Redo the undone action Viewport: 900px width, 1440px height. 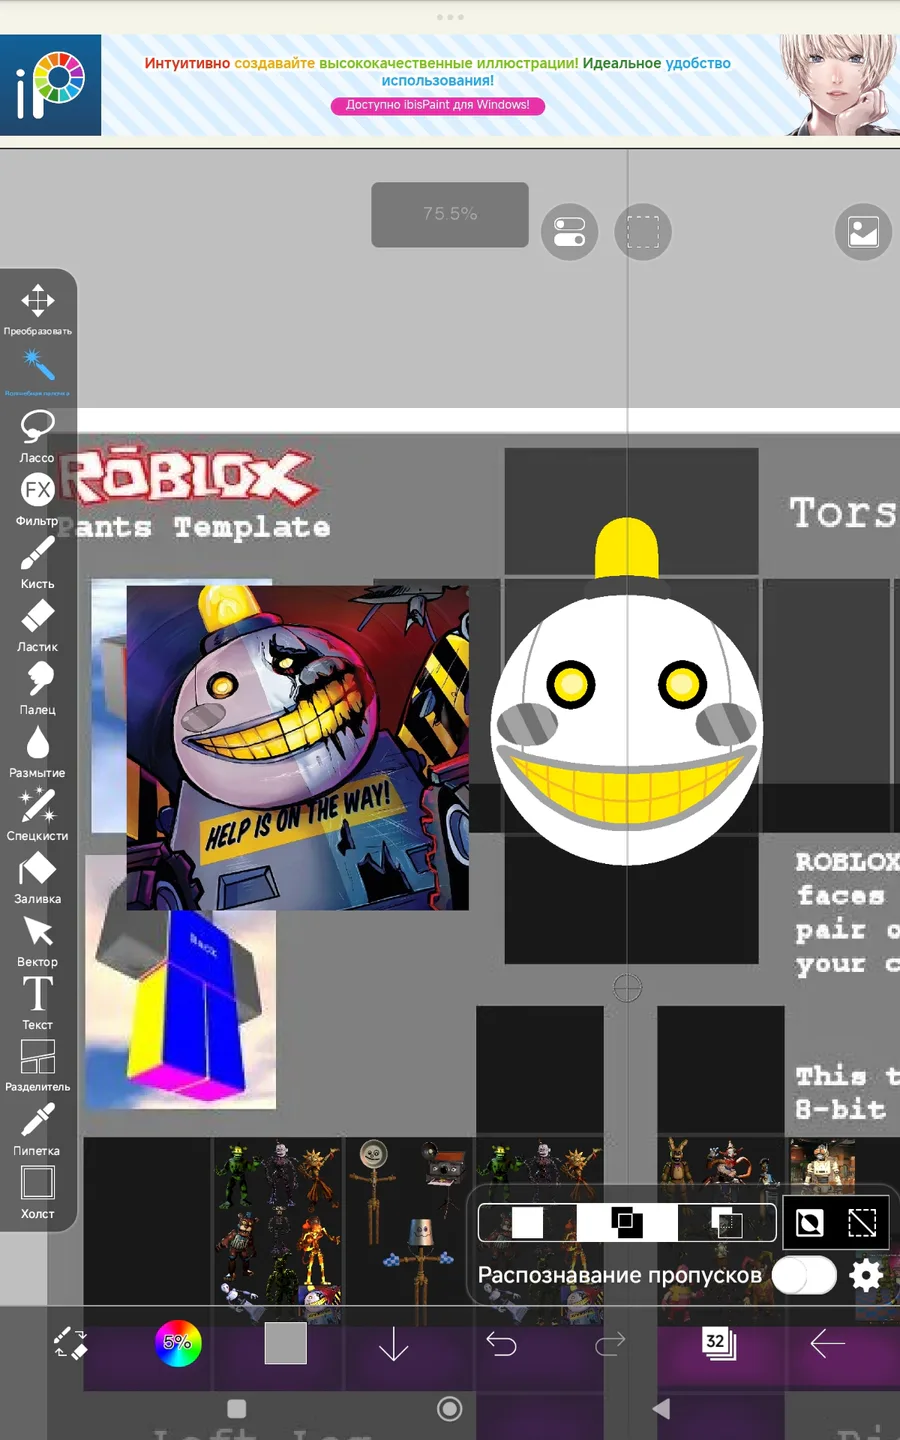click(610, 1343)
